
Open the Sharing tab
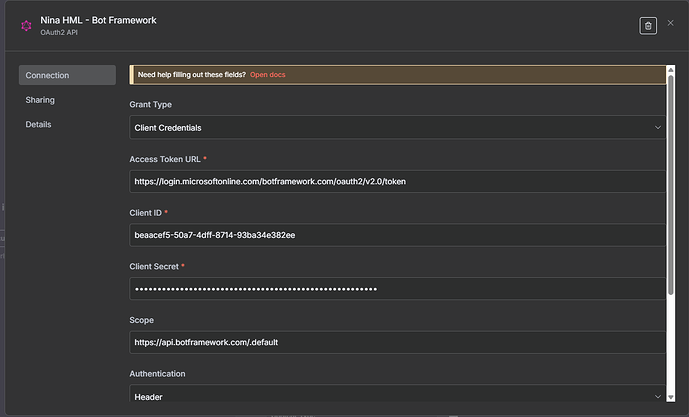pos(40,100)
